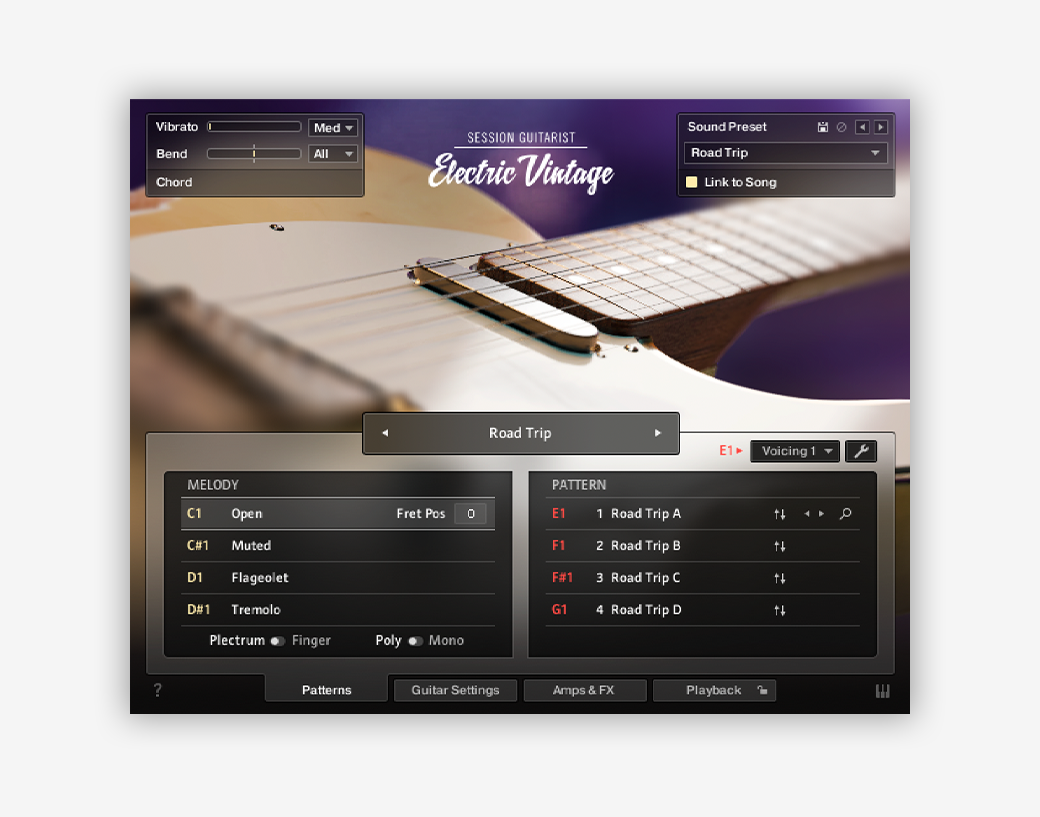Image resolution: width=1040 pixels, height=817 pixels.
Task: Click the Mono label
Action: click(446, 641)
